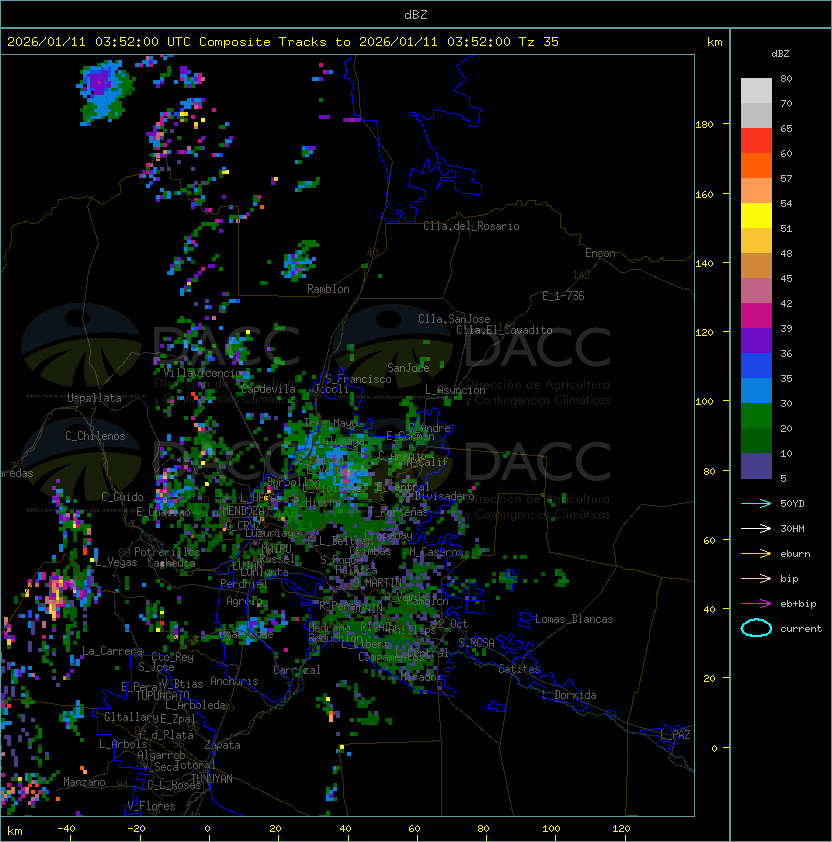This screenshot has width=832, height=842.
Task: Select the magenta 39-42 dBZ swatch
Action: tap(756, 316)
